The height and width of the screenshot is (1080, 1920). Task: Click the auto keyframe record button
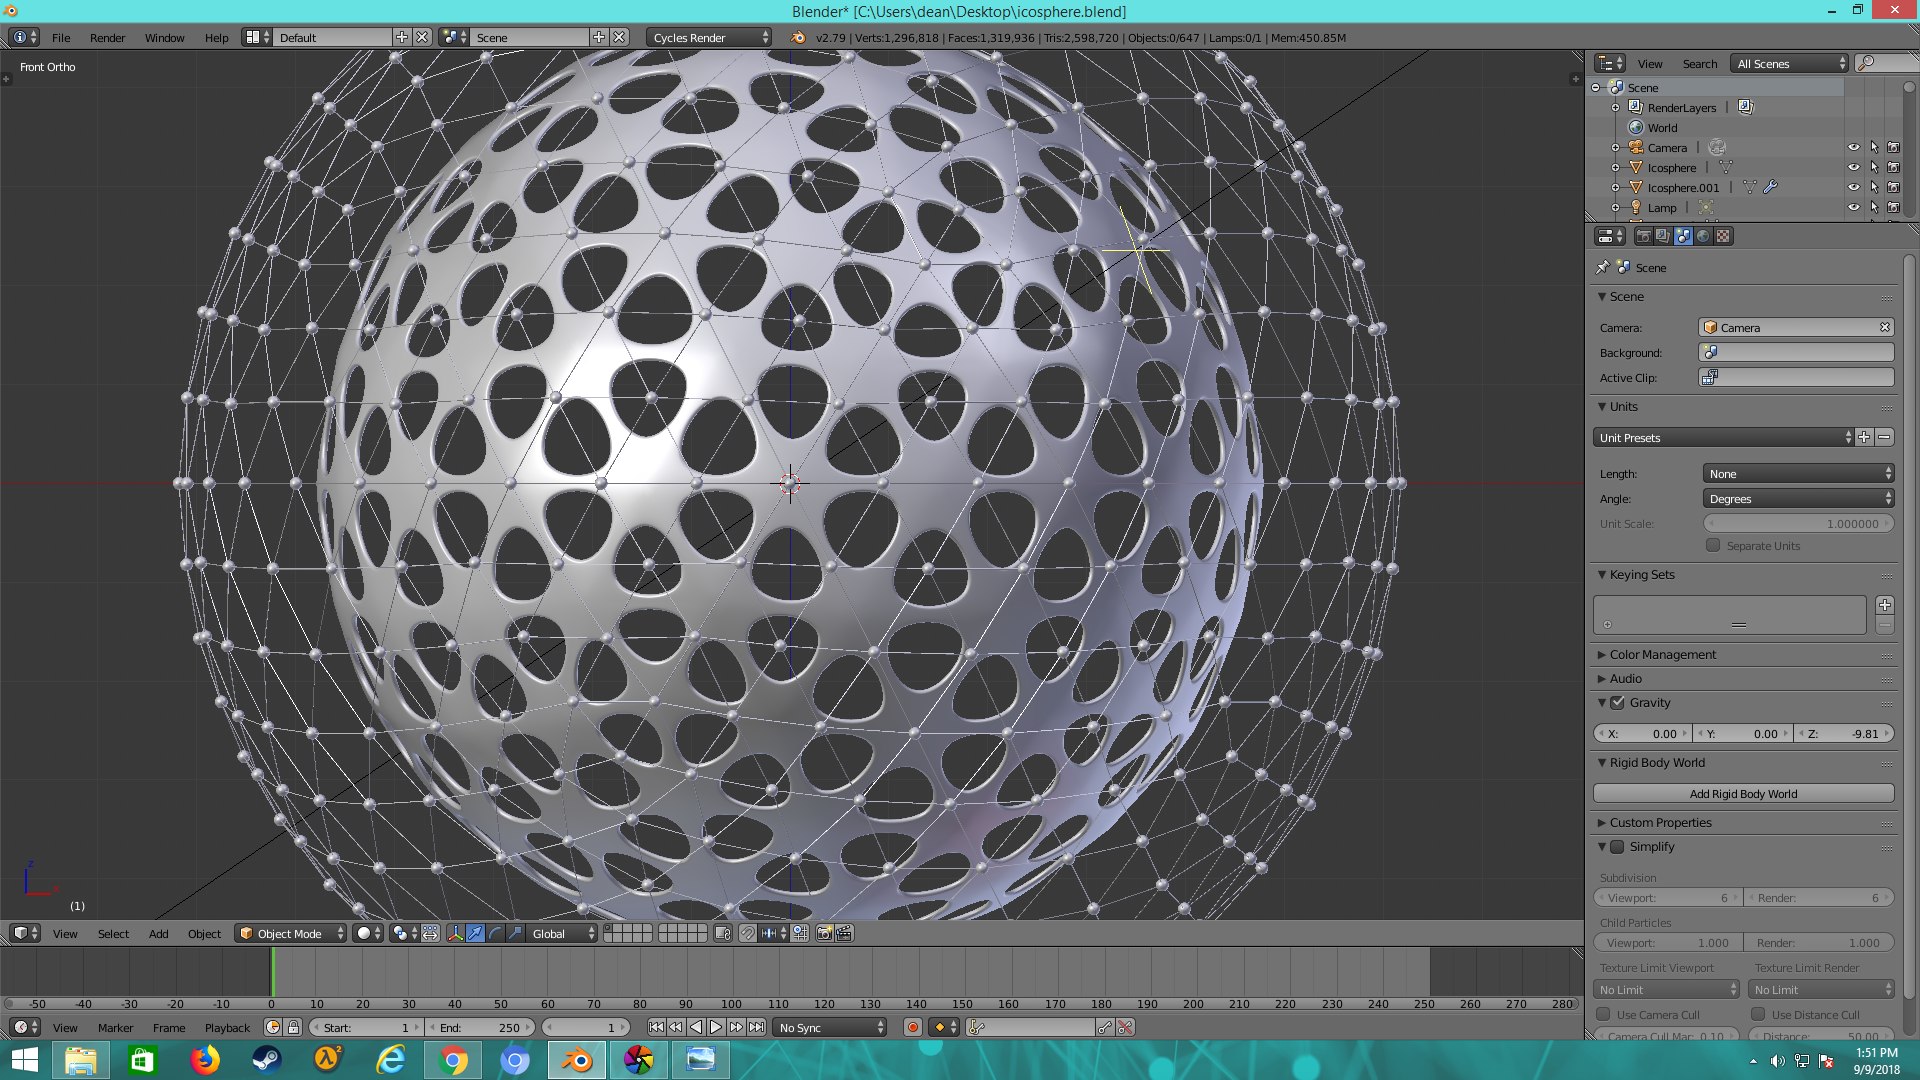coord(912,1027)
